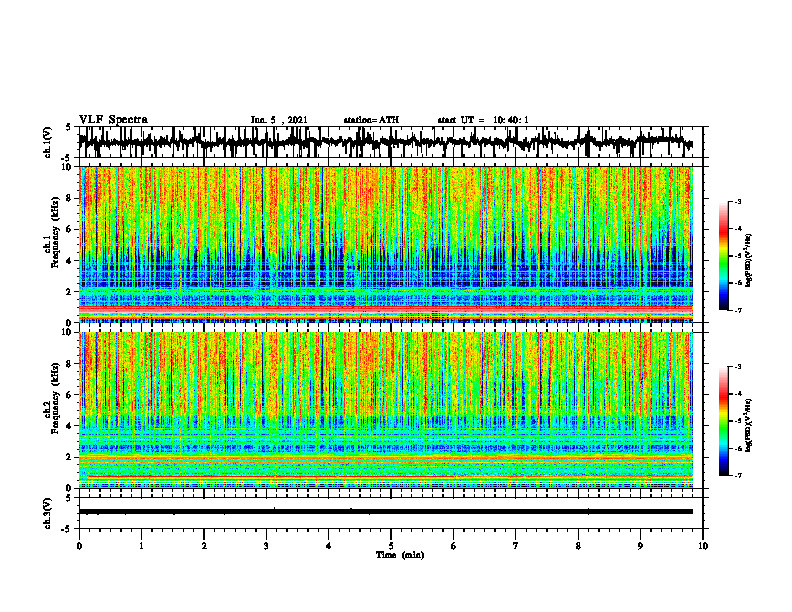
Task: Click inside the ch.2 spectrogram panel
Action: pyautogui.click(x=386, y=410)
